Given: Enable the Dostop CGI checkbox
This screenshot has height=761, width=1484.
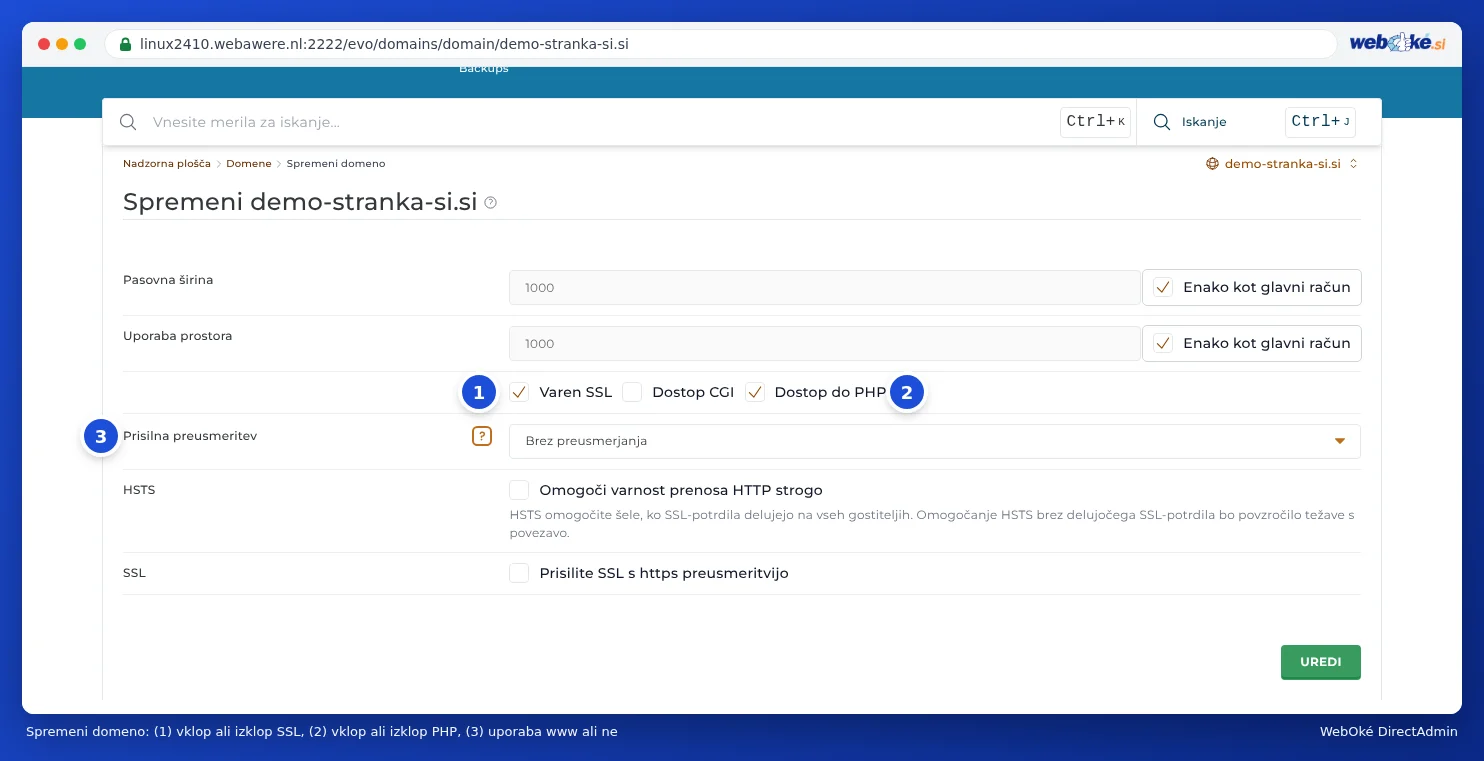Looking at the screenshot, I should [x=632, y=392].
